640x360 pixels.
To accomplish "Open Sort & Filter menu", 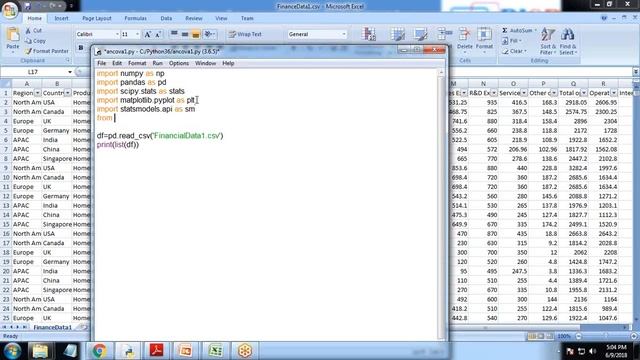I will [548, 41].
